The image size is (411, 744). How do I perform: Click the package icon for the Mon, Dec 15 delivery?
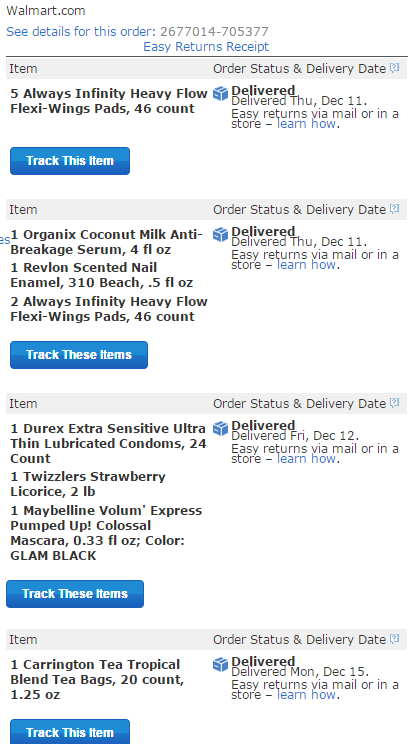(220, 664)
